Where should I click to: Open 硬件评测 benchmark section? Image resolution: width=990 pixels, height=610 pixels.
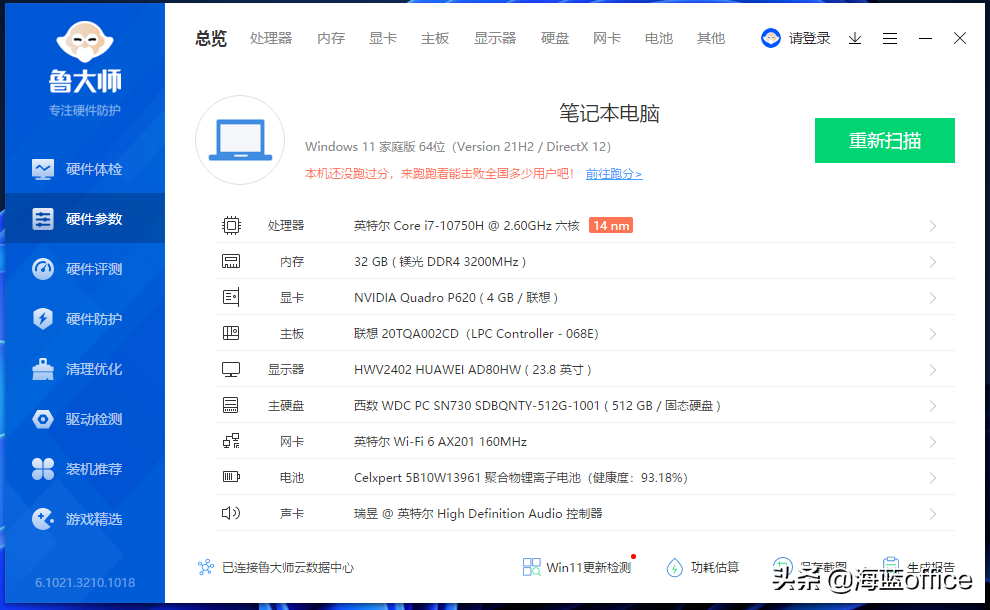(x=85, y=269)
